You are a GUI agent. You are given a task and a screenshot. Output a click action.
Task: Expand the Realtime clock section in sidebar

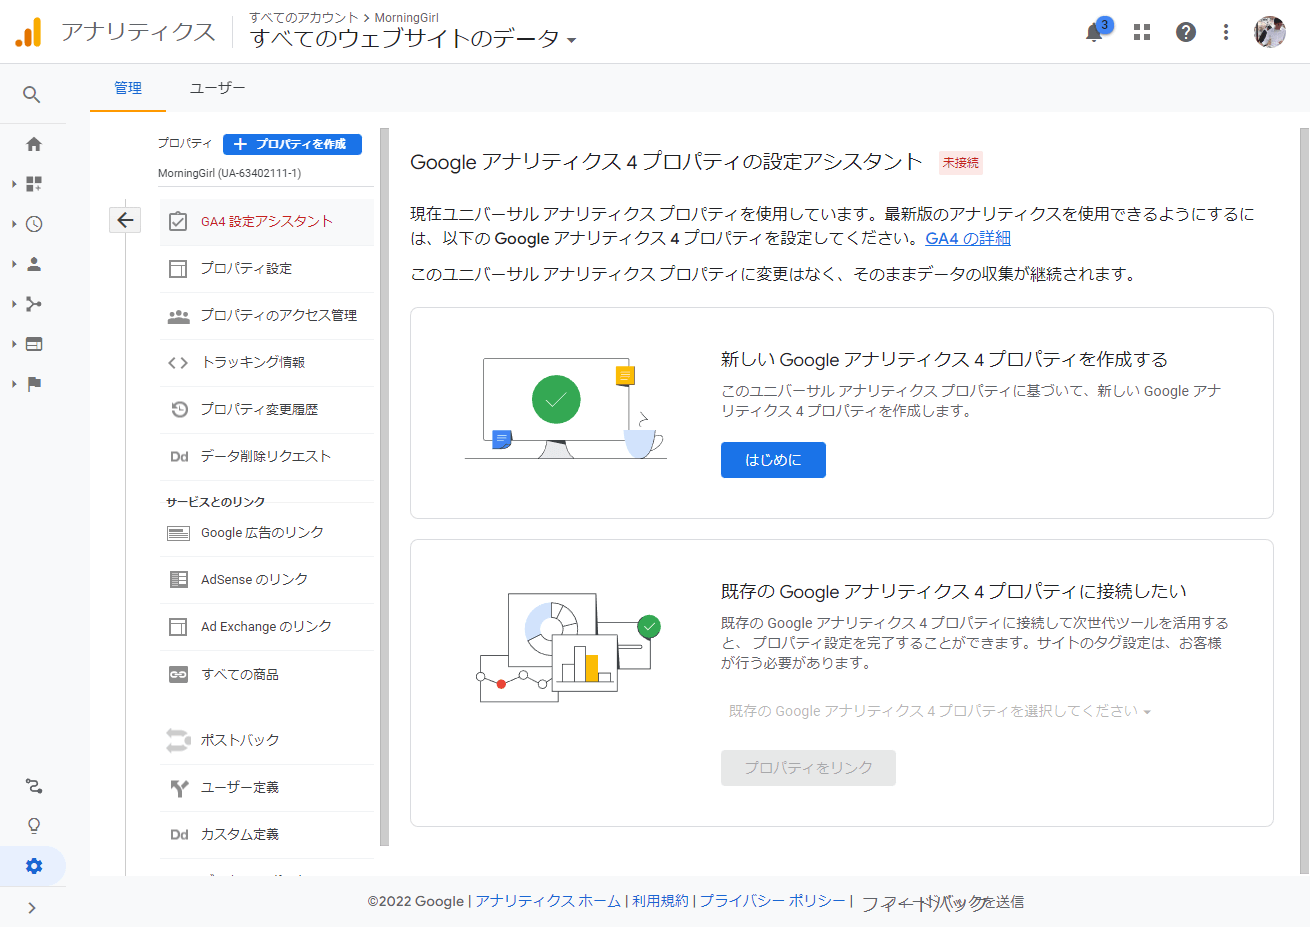coord(34,224)
